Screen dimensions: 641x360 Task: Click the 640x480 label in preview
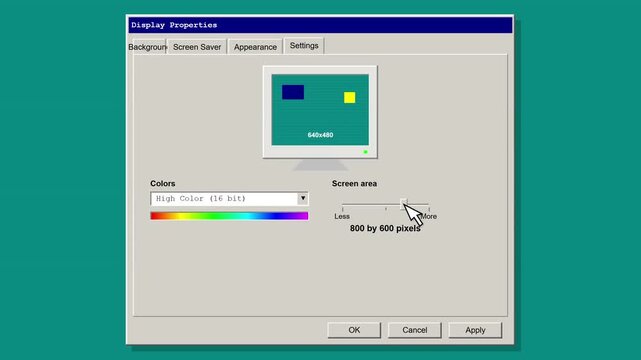coord(320,135)
